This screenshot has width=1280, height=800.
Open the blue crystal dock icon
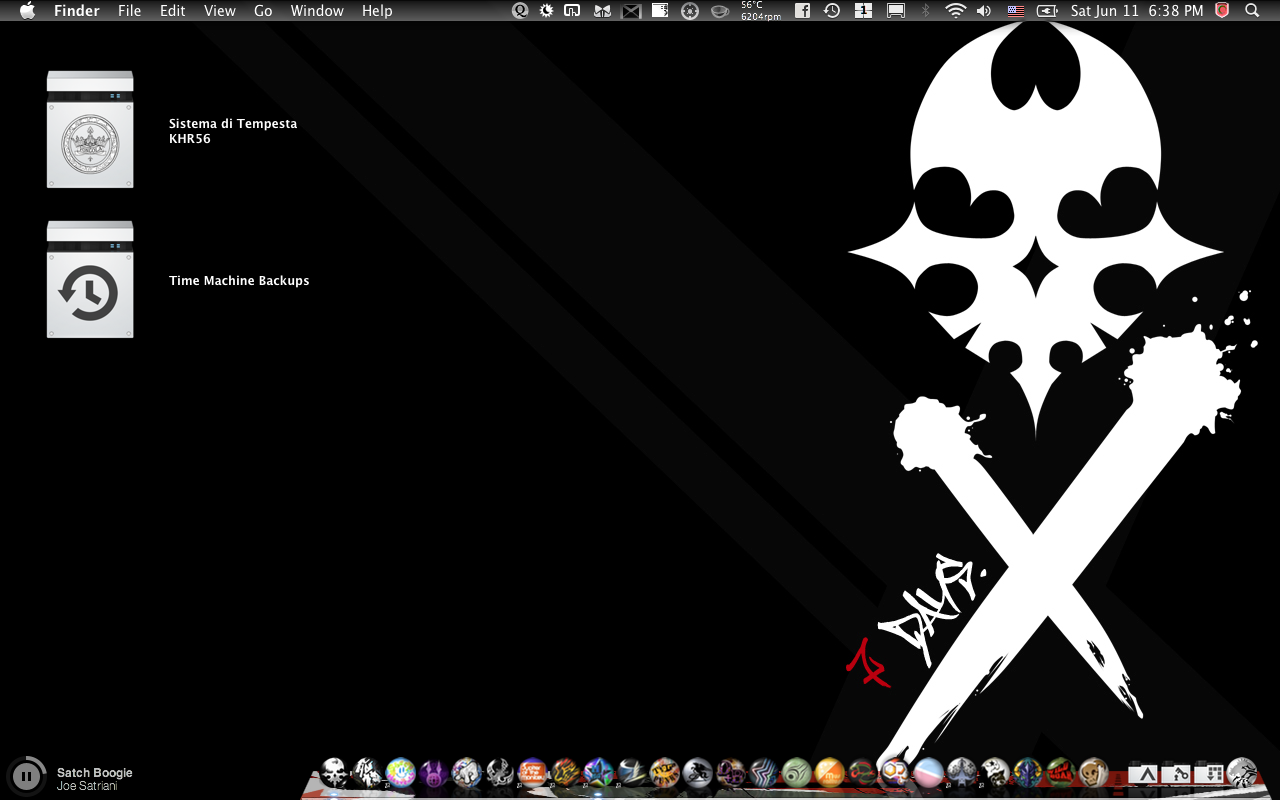(x=1027, y=772)
